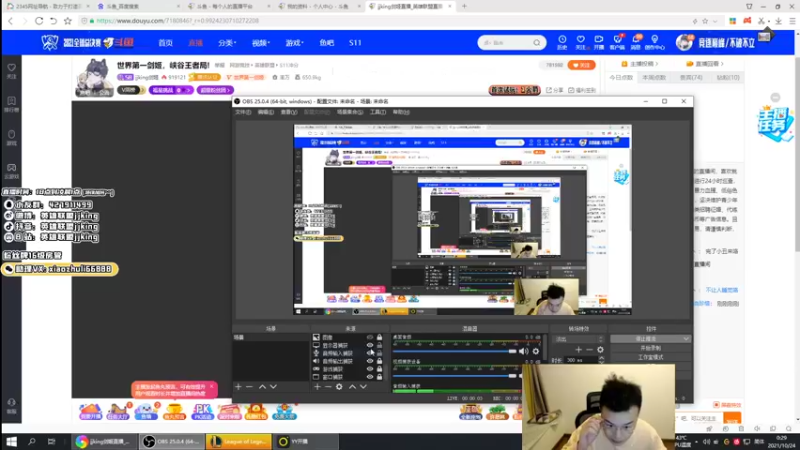Open Douyu client download icon
800x450 pixels.
click(617, 42)
